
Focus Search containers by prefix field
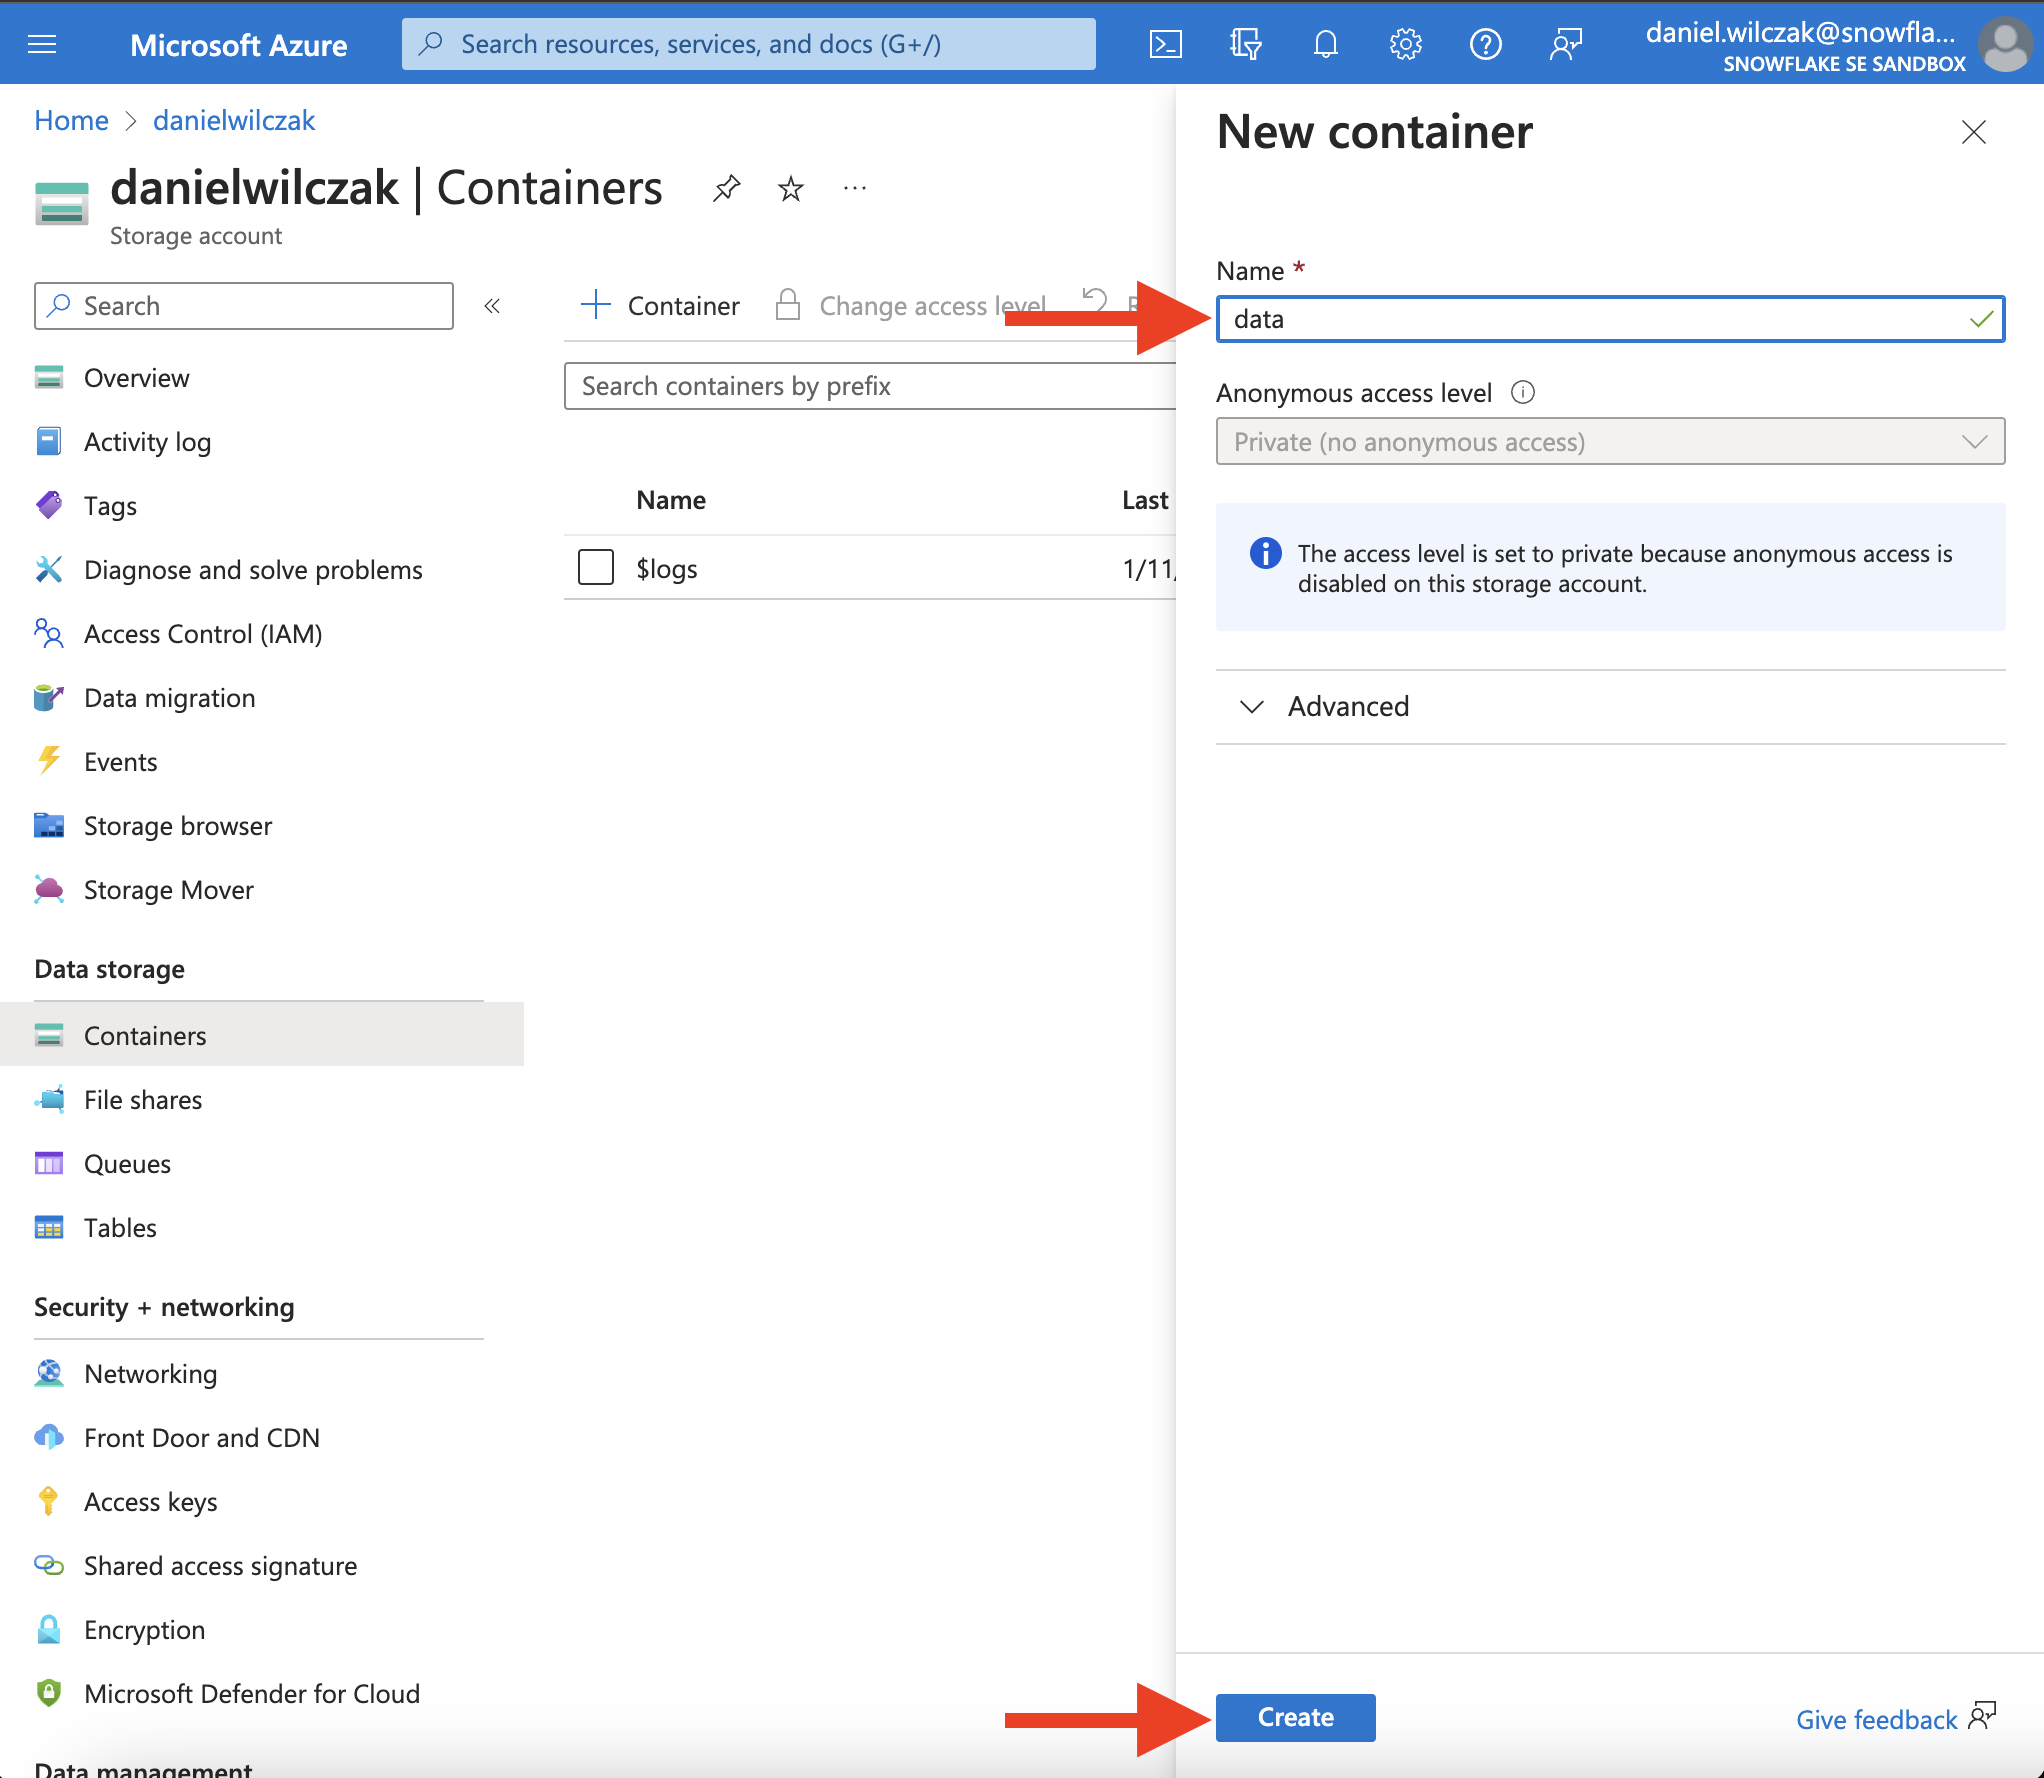click(x=869, y=386)
